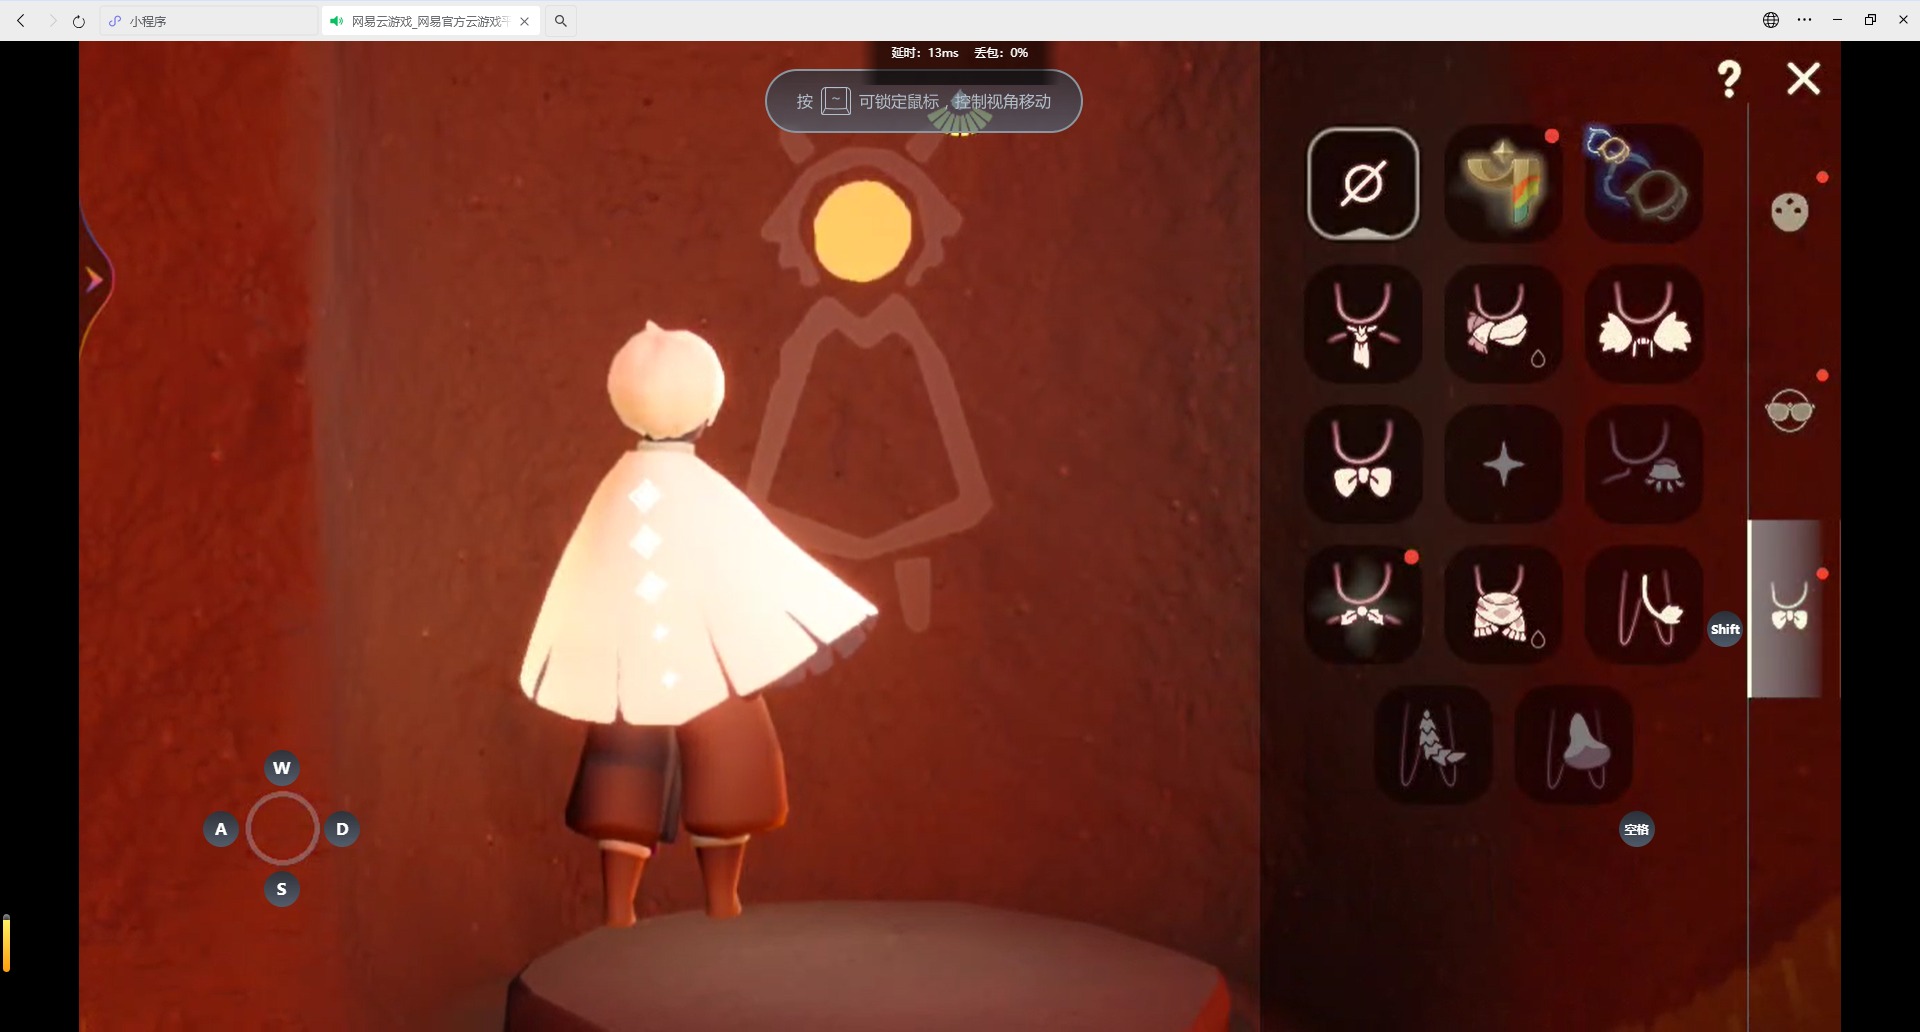Choose the pink ribbon bow necklace
1920x1032 pixels.
[x=1363, y=604]
